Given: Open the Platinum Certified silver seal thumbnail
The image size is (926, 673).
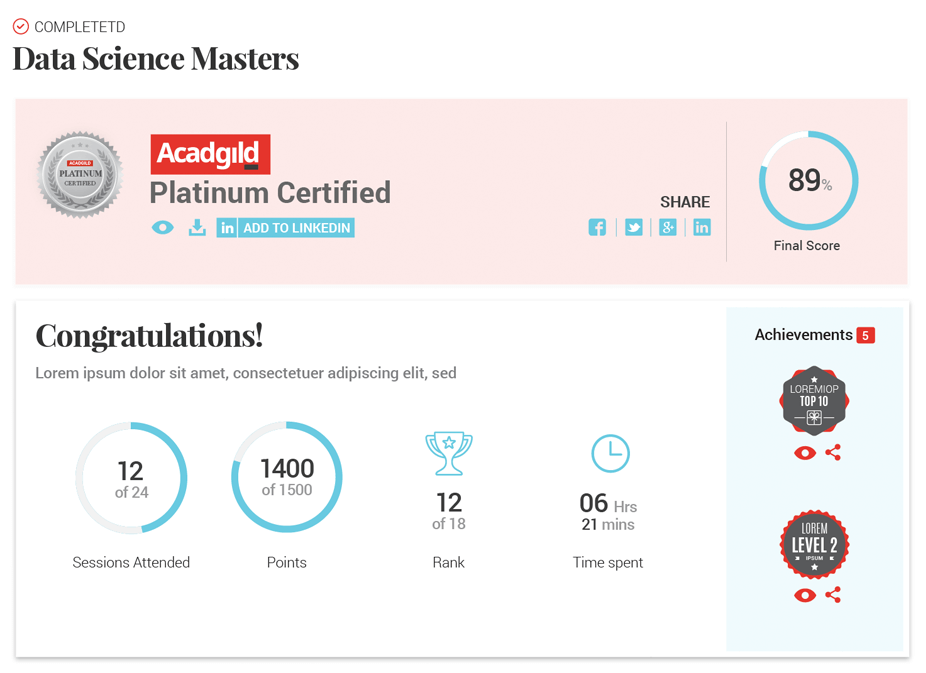Looking at the screenshot, I should [x=80, y=175].
